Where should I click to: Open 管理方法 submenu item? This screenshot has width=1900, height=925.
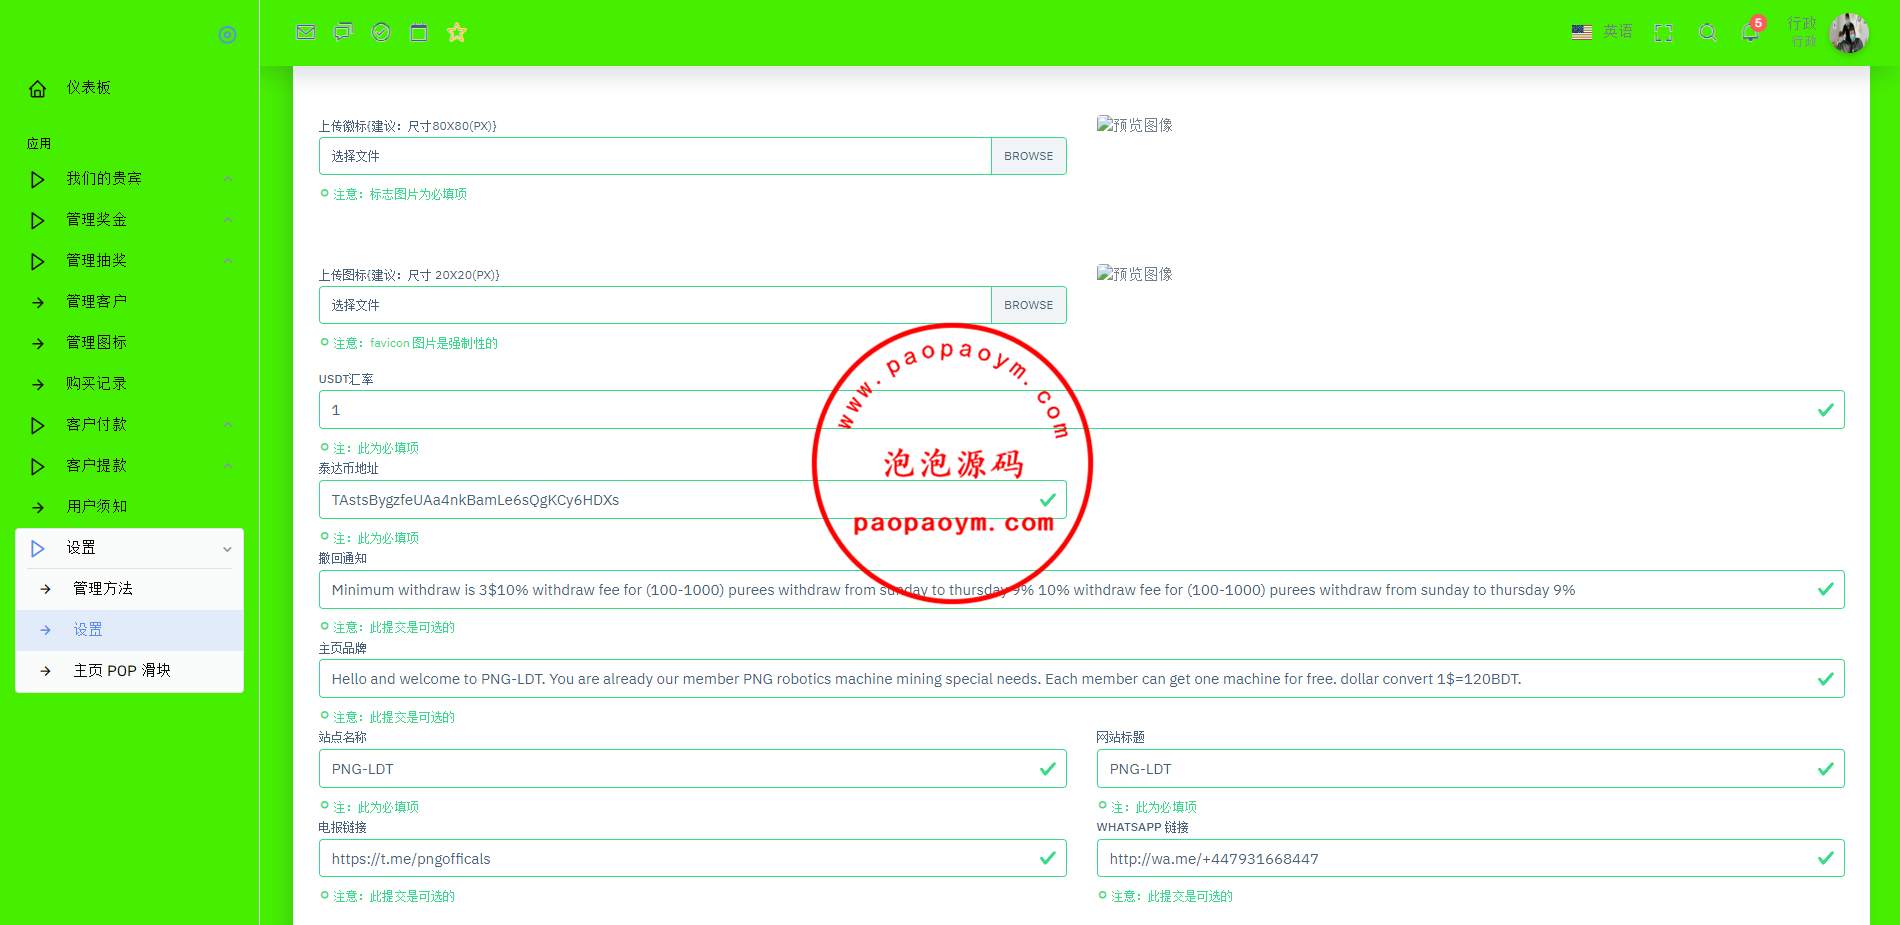(103, 589)
